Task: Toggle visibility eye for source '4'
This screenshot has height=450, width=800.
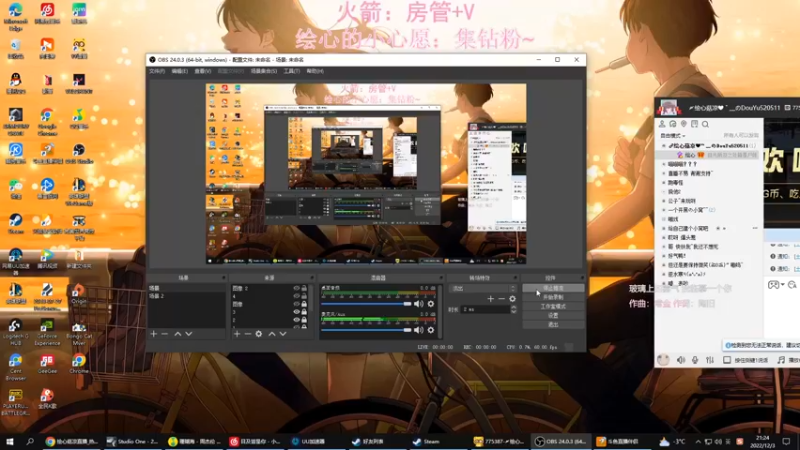Action: click(296, 296)
